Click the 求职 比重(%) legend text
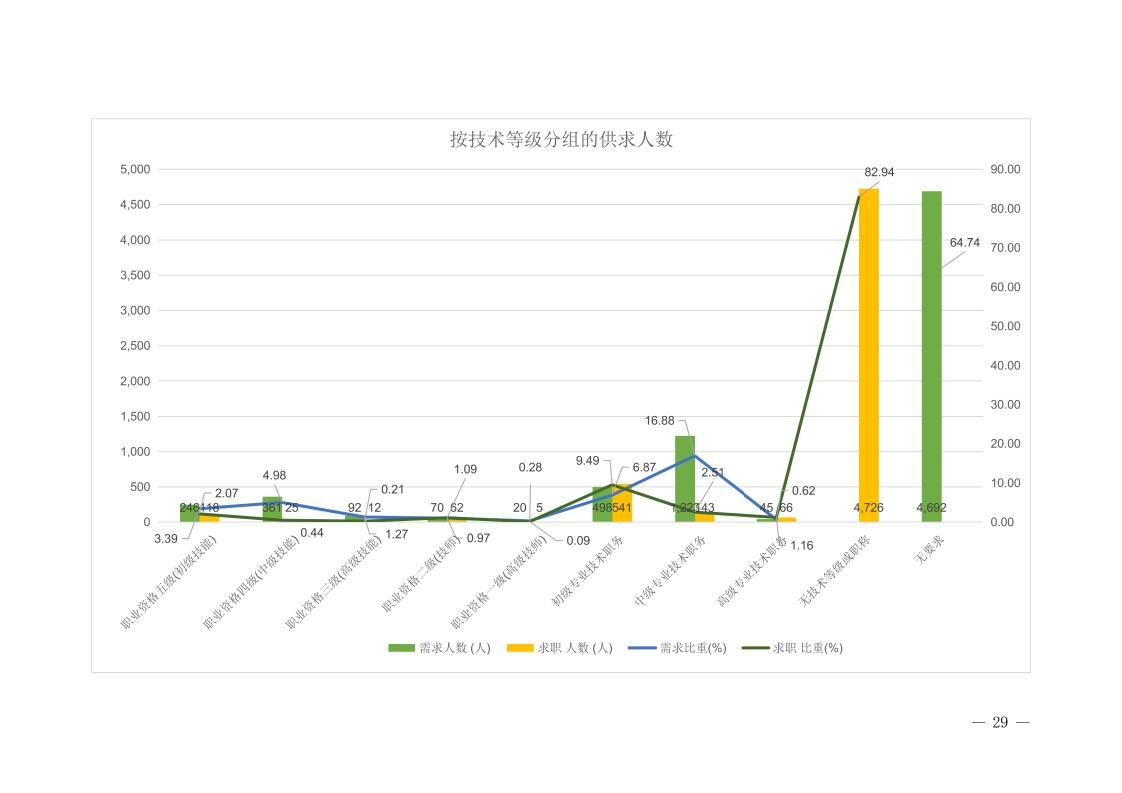 pyautogui.click(x=808, y=648)
